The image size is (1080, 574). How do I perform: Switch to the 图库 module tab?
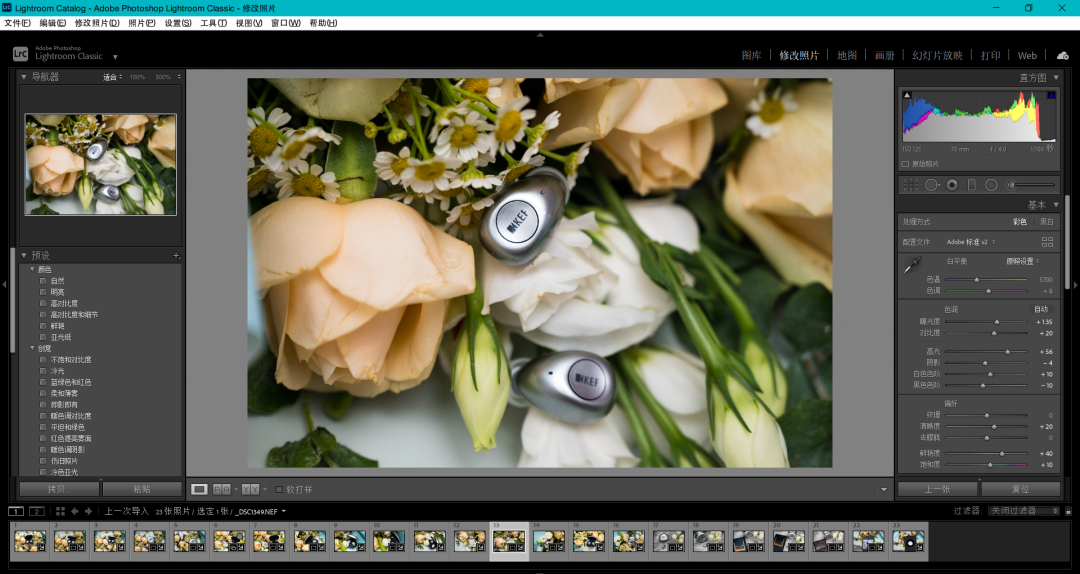751,56
